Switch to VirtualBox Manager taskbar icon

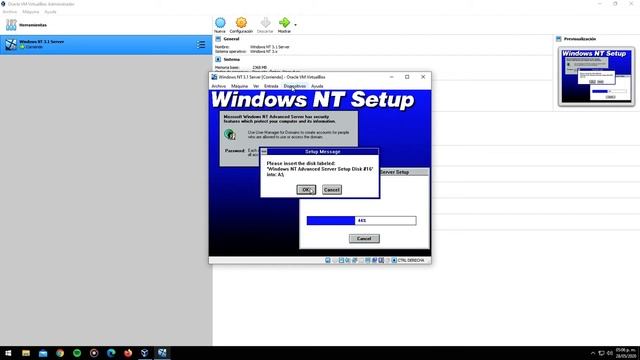pyautogui.click(x=145, y=353)
